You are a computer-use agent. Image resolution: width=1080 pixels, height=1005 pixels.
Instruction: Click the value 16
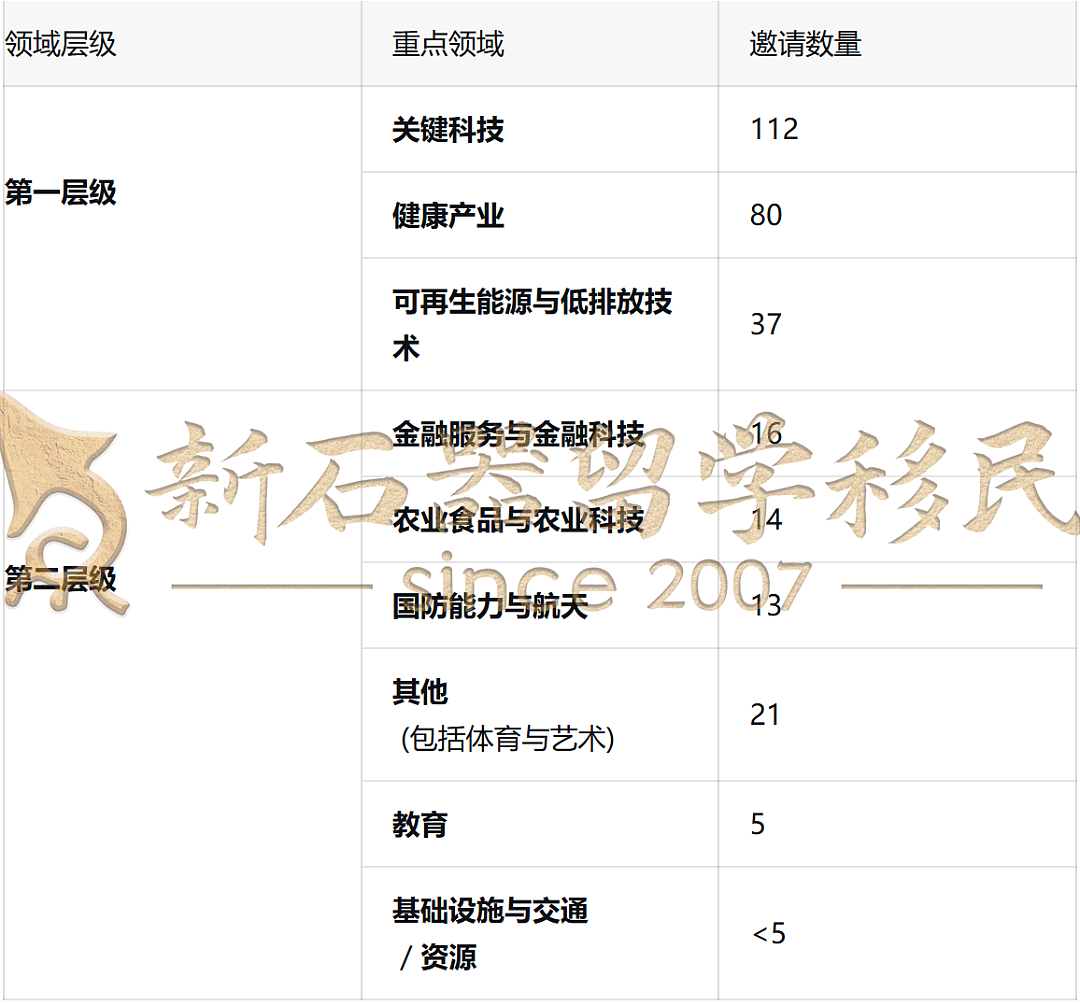pos(766,434)
